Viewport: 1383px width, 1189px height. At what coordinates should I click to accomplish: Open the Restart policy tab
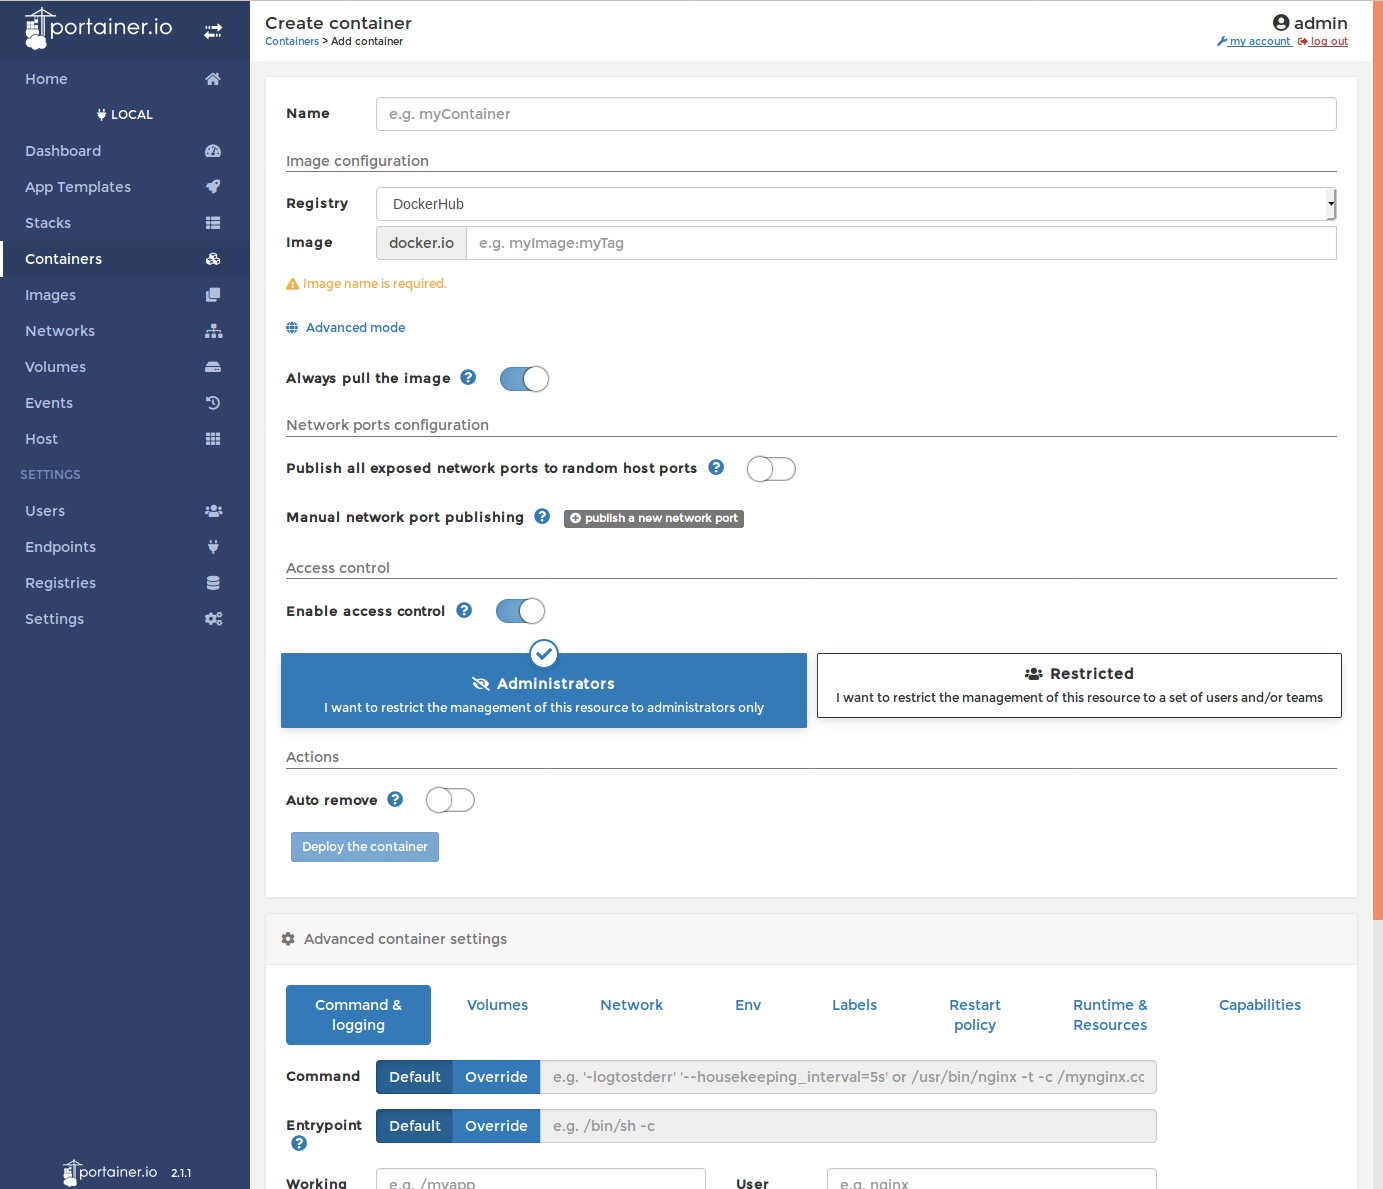pyautogui.click(x=974, y=1014)
